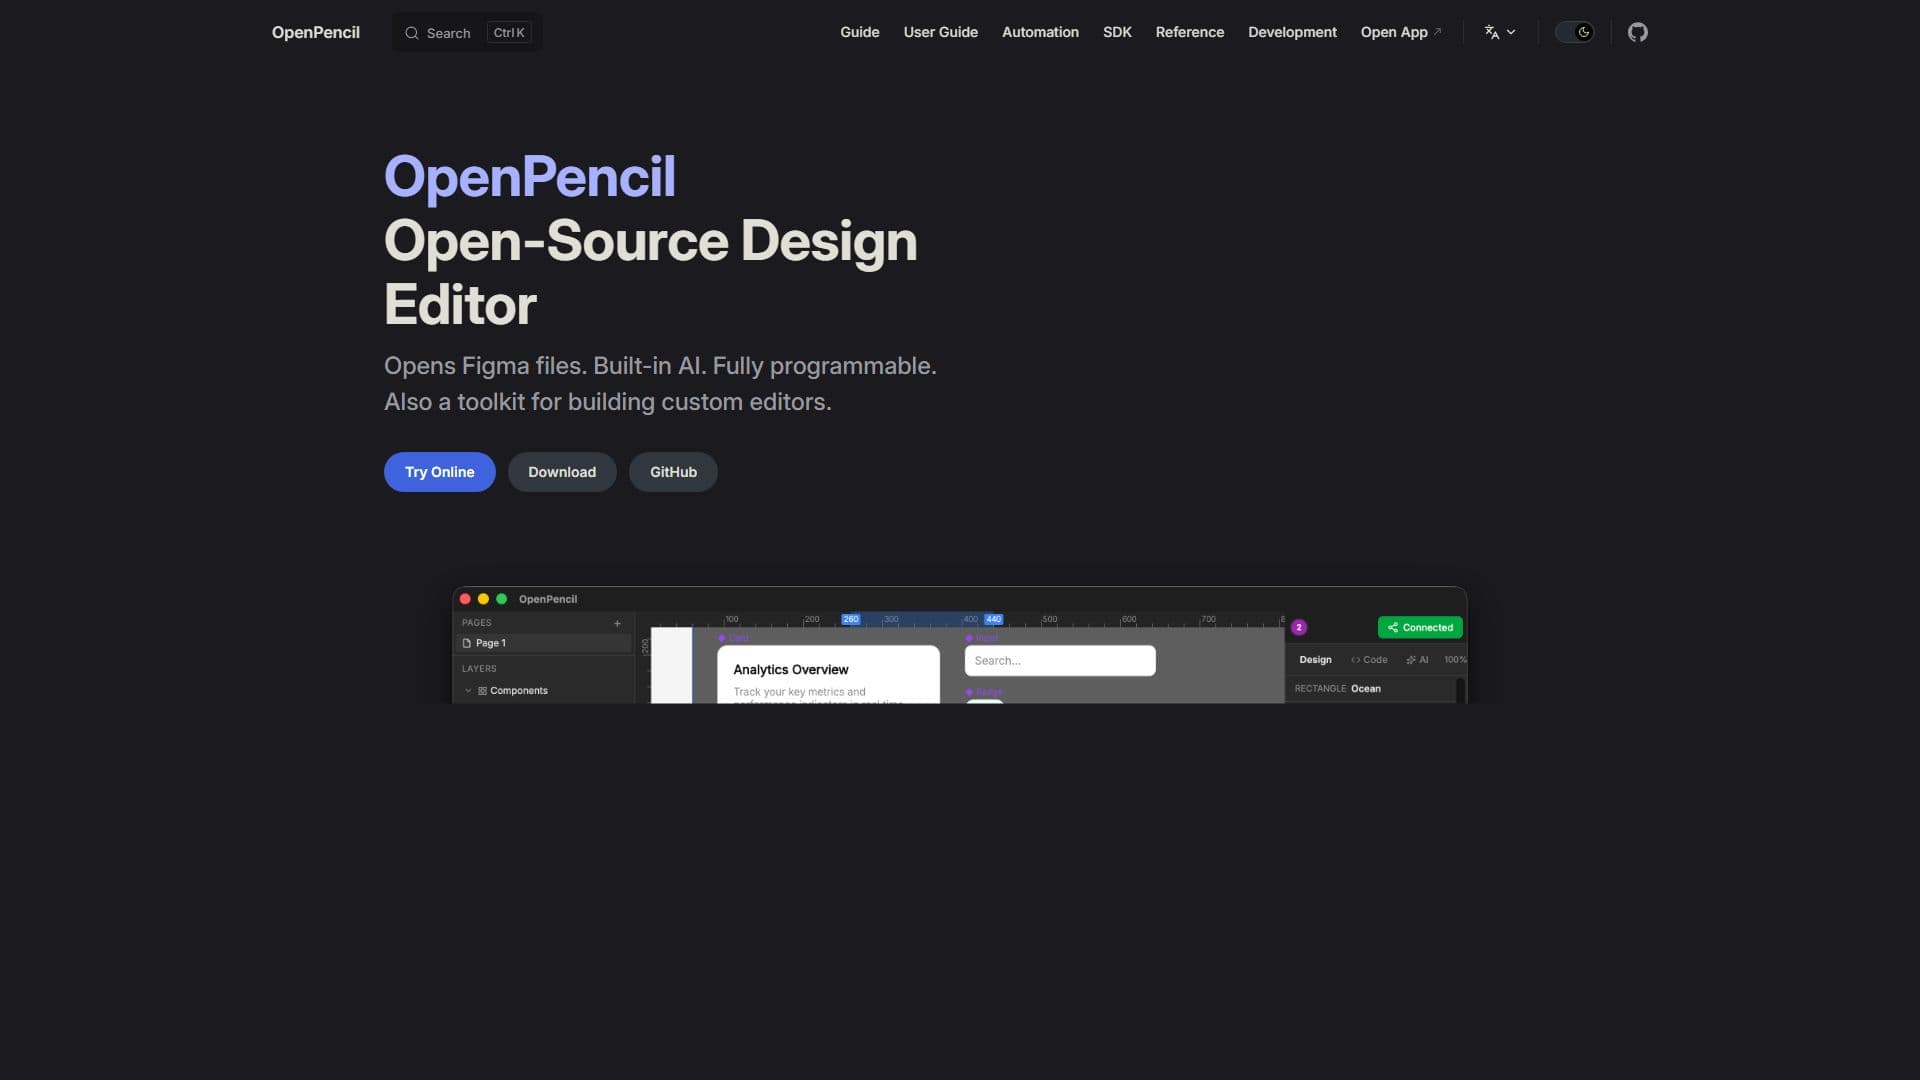The width and height of the screenshot is (1920, 1080).
Task: Click the external arrow beside Open App
Action: [1438, 31]
